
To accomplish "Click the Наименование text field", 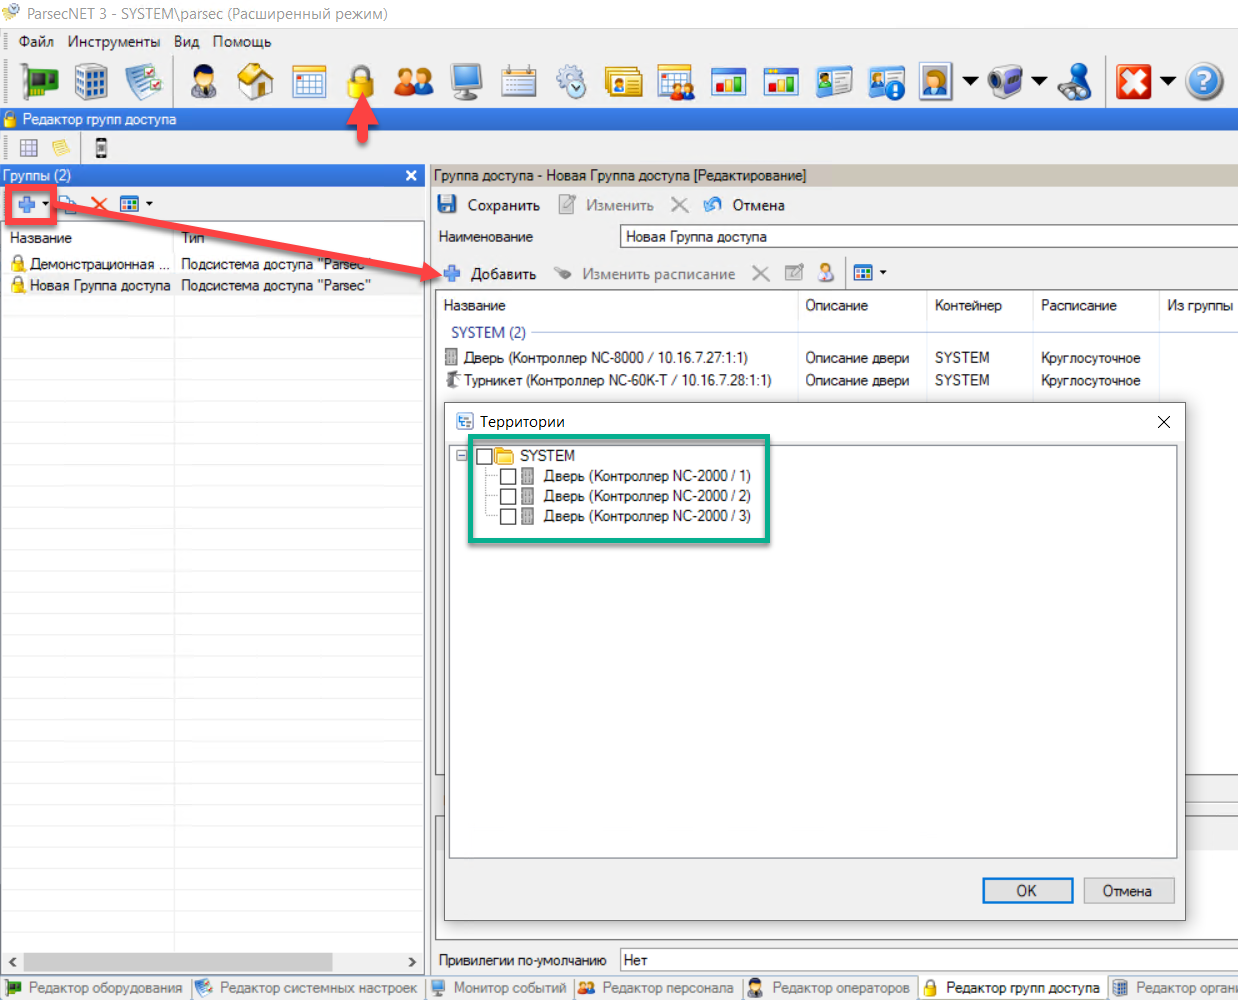I will coord(800,237).
